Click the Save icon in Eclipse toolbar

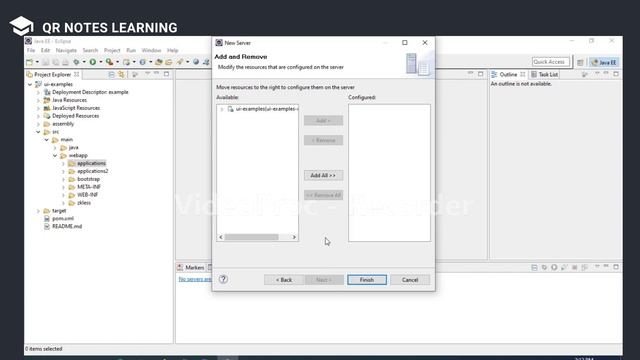pyautogui.click(x=46, y=62)
